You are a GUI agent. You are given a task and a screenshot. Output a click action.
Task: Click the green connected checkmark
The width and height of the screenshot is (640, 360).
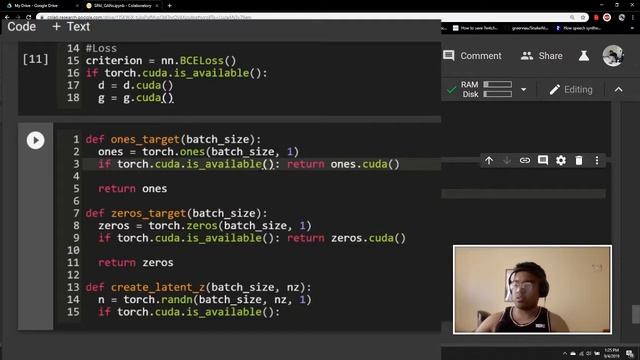[x=451, y=89]
